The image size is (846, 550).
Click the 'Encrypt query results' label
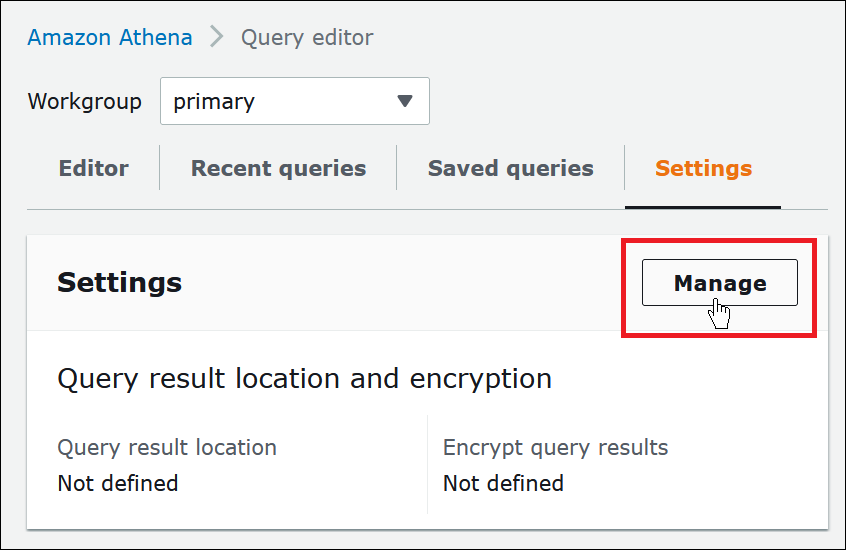[x=555, y=447]
